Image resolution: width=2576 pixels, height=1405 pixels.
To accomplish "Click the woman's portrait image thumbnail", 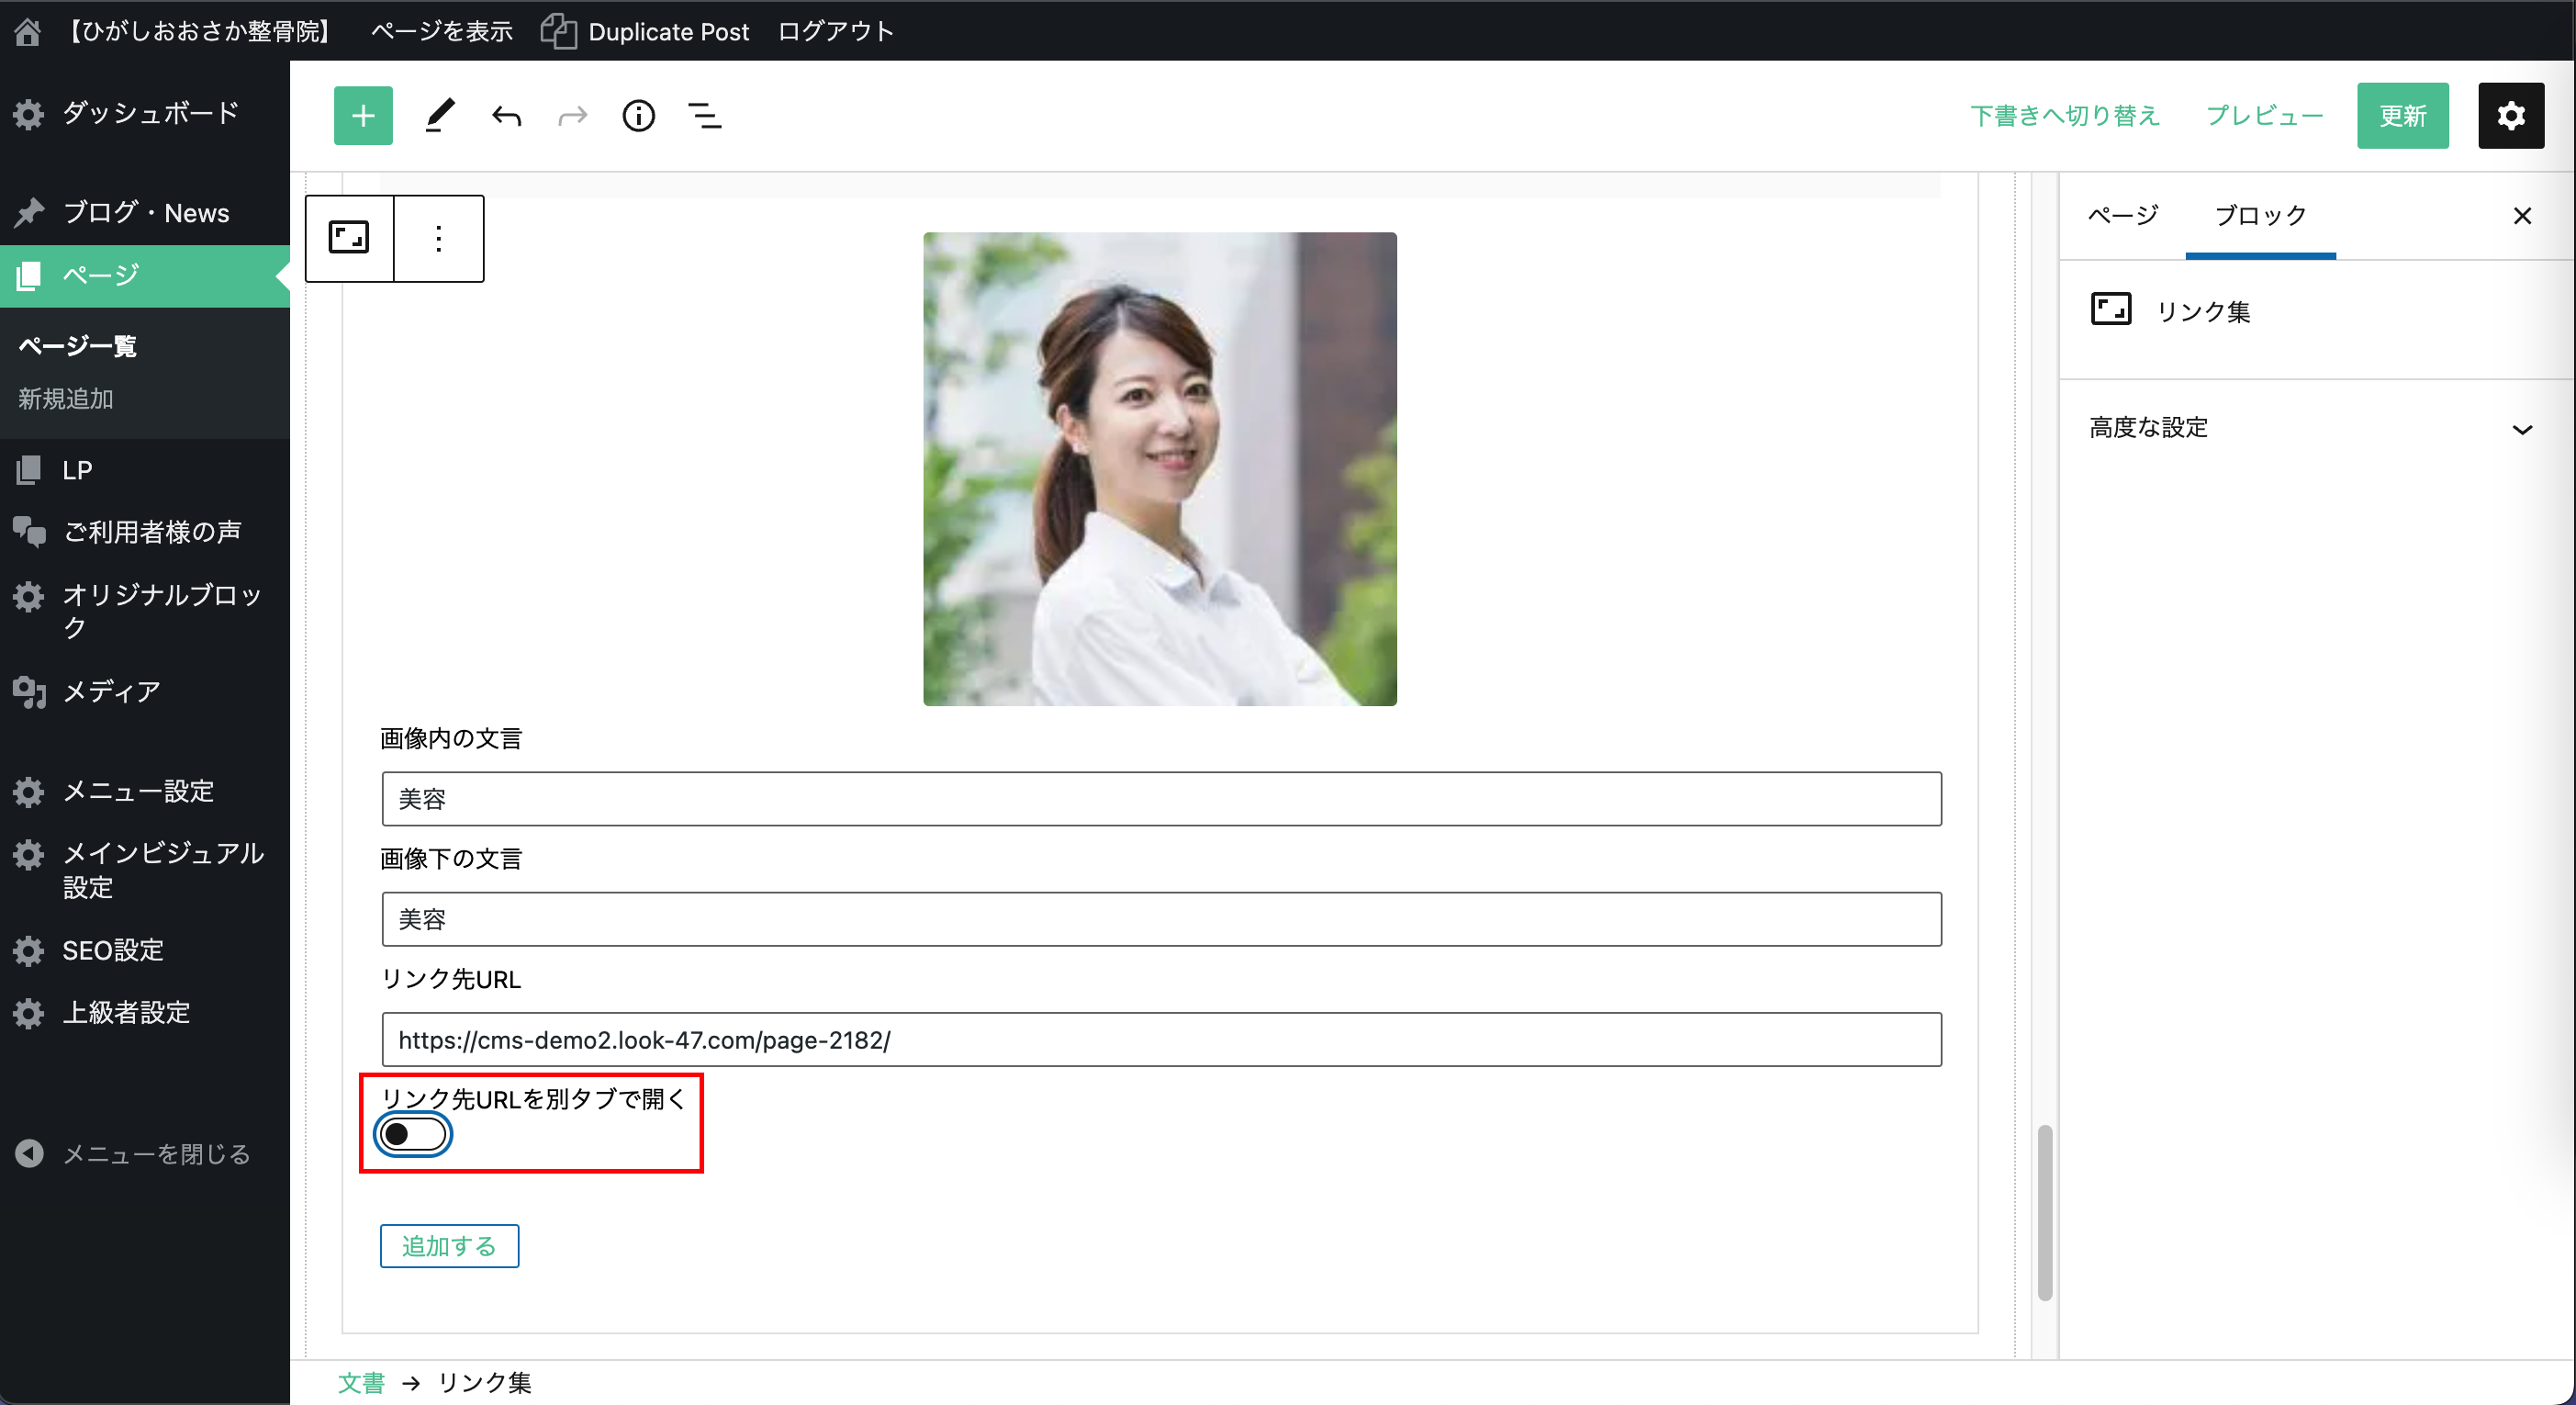I will tap(1159, 469).
